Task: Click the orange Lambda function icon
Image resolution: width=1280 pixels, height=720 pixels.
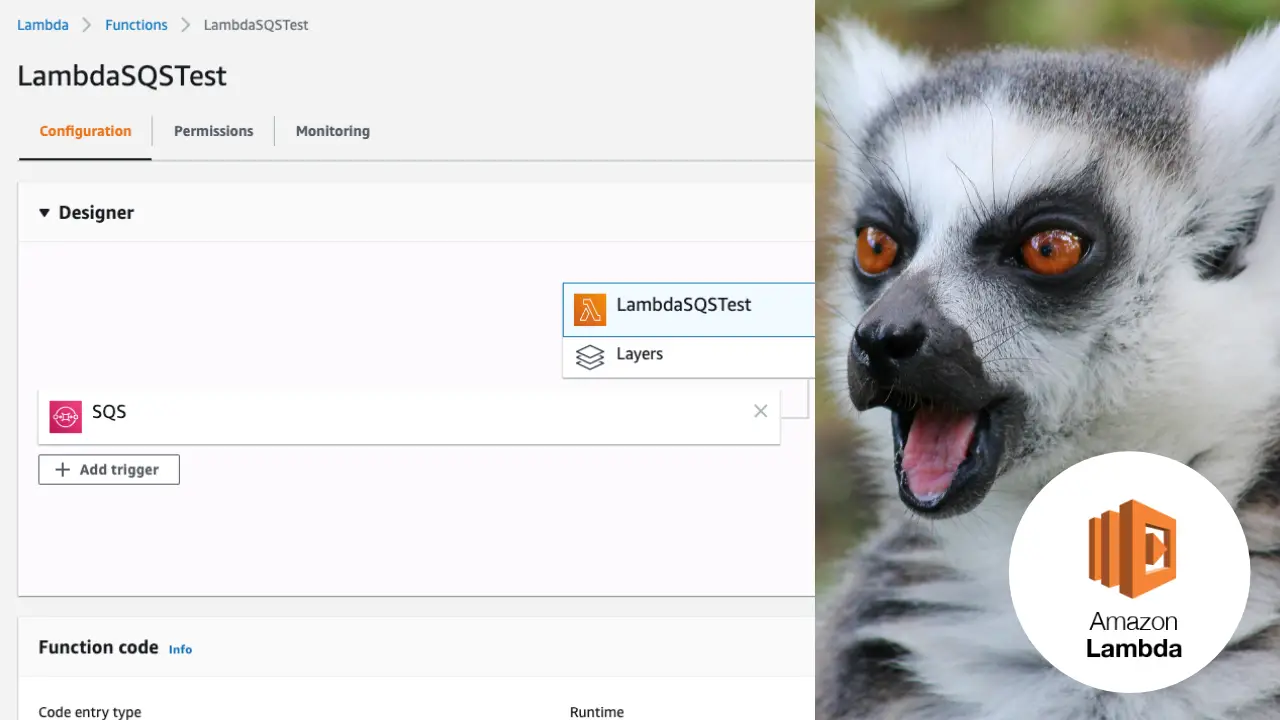Action: click(x=590, y=309)
